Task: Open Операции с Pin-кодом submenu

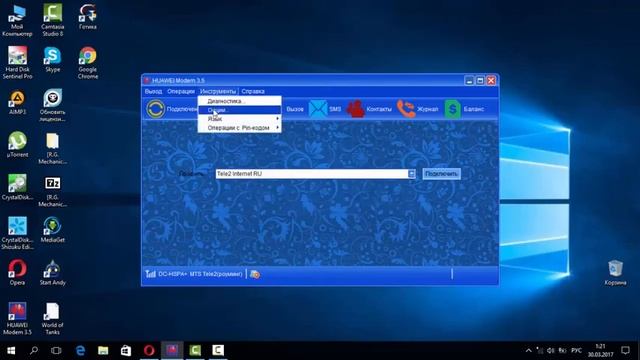Action: click(240, 128)
